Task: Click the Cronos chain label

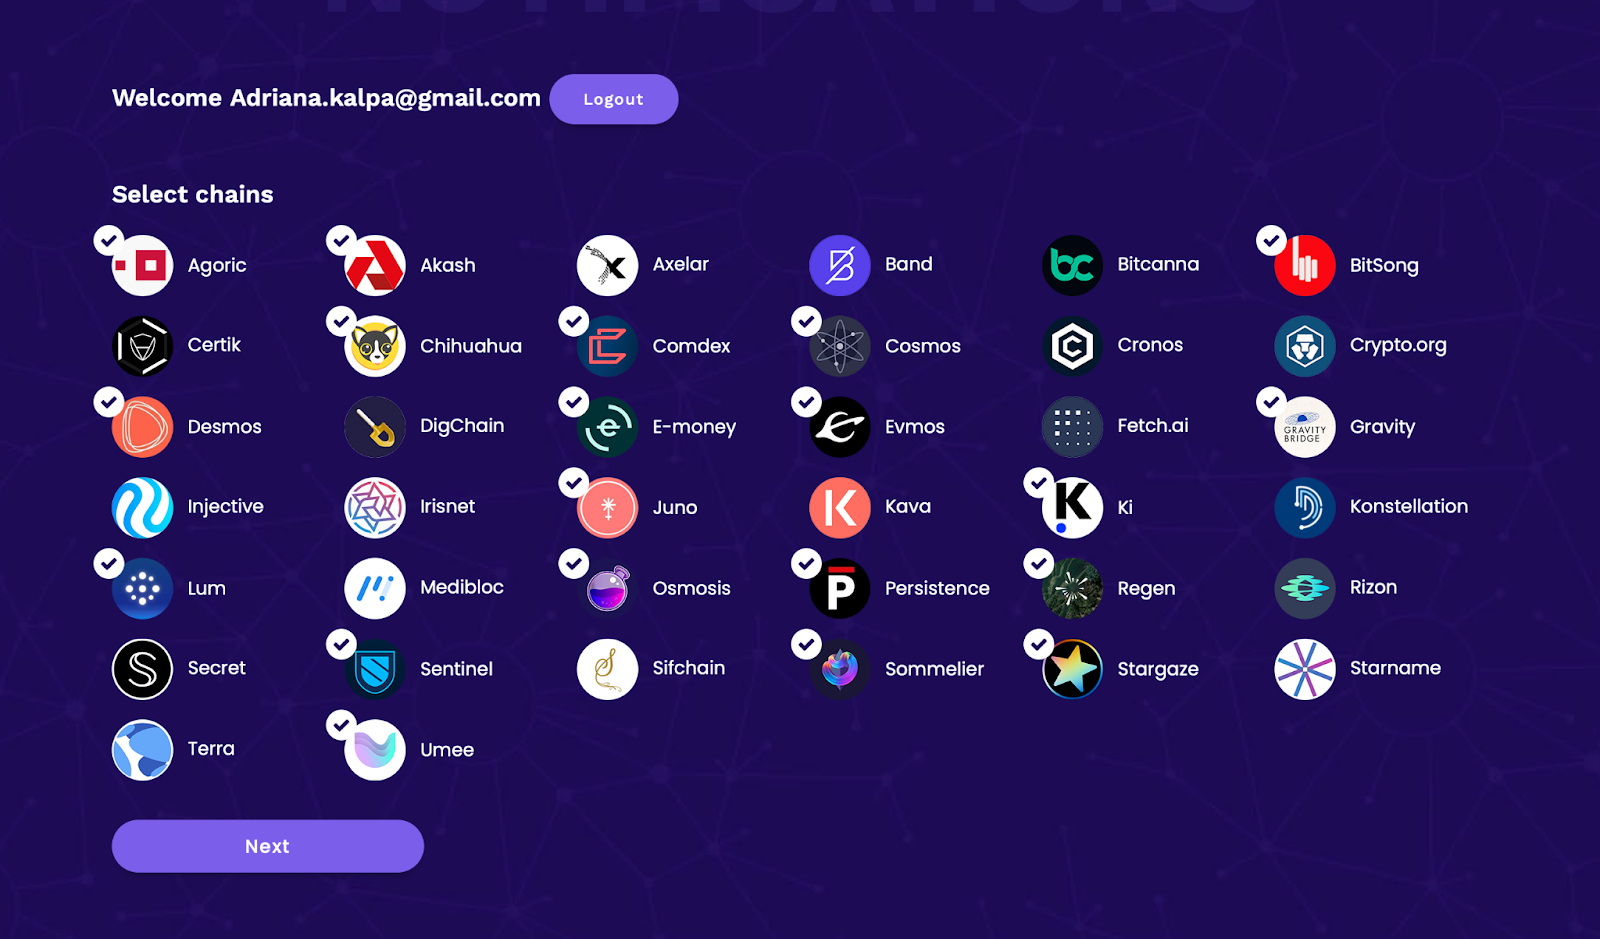Action: [1150, 344]
